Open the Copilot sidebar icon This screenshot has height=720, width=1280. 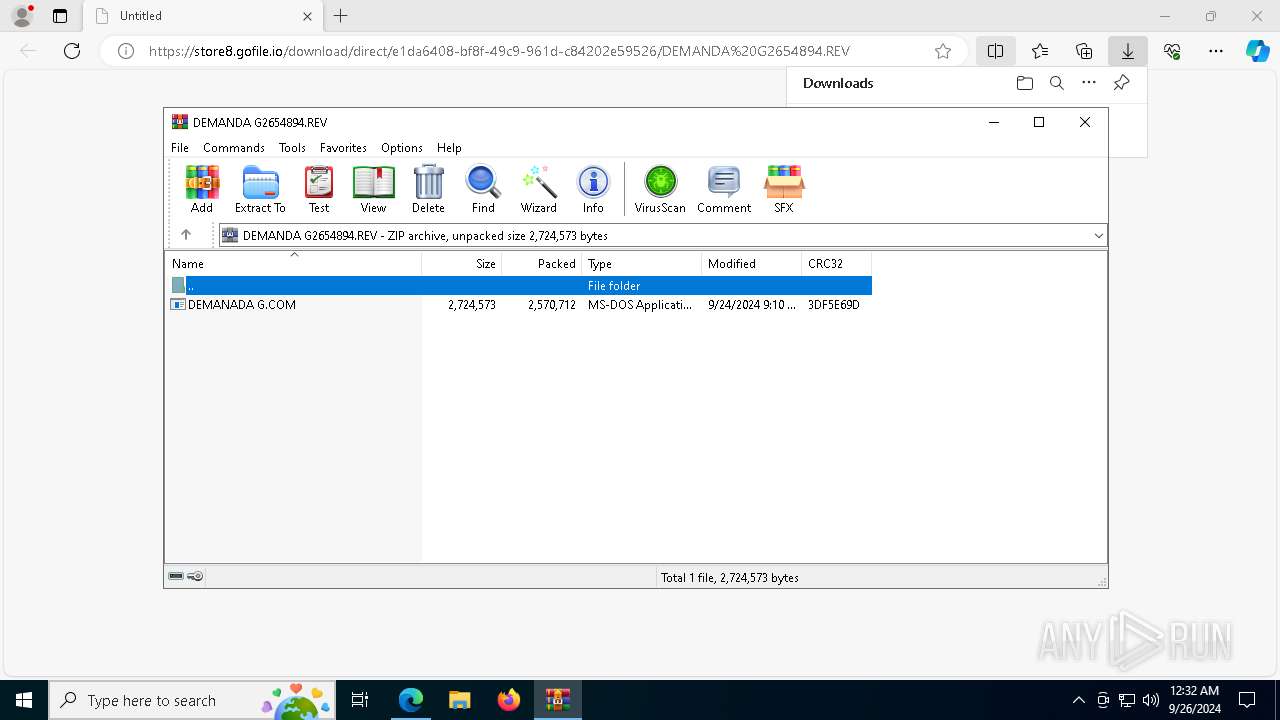click(x=1257, y=51)
